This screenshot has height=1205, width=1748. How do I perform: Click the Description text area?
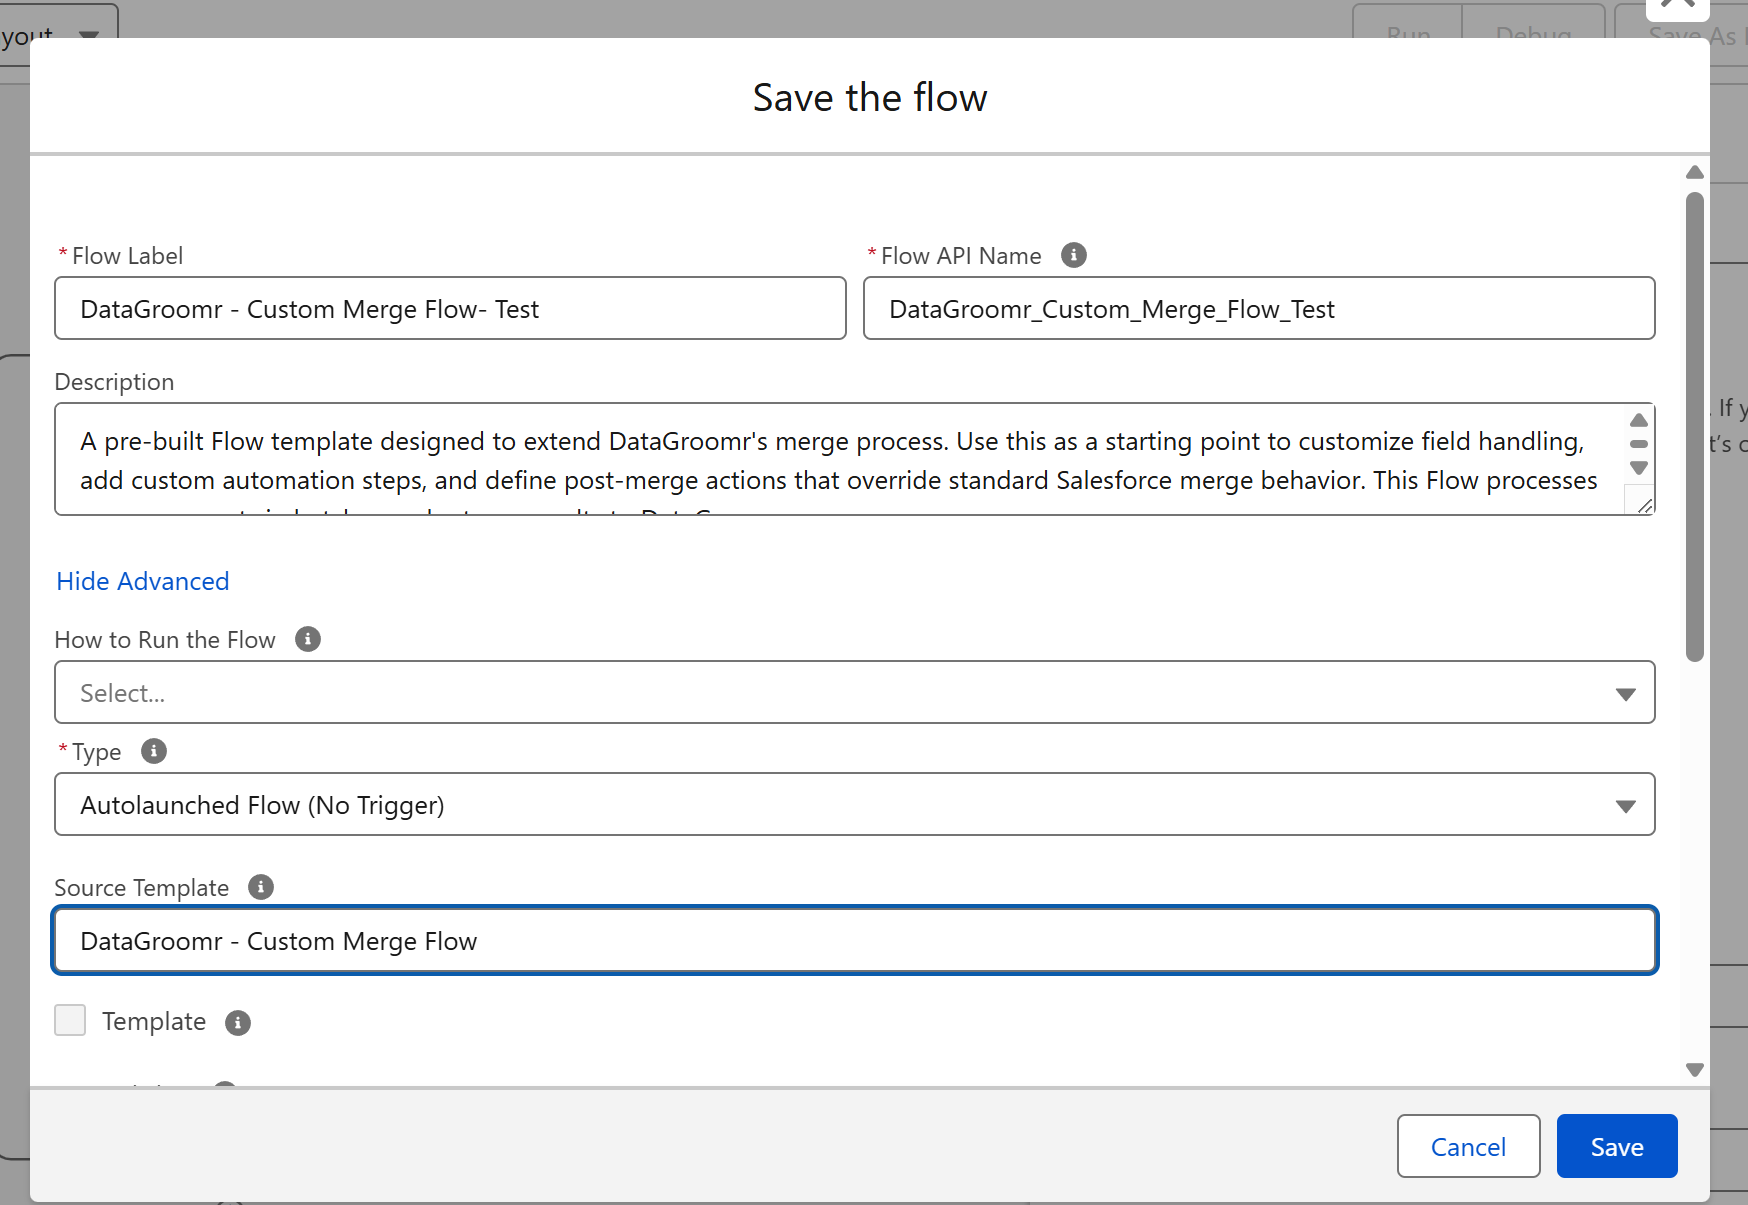point(840,460)
